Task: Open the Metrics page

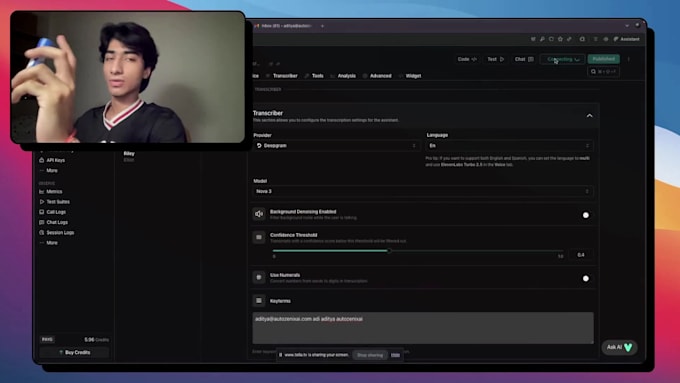Action: 51,191
